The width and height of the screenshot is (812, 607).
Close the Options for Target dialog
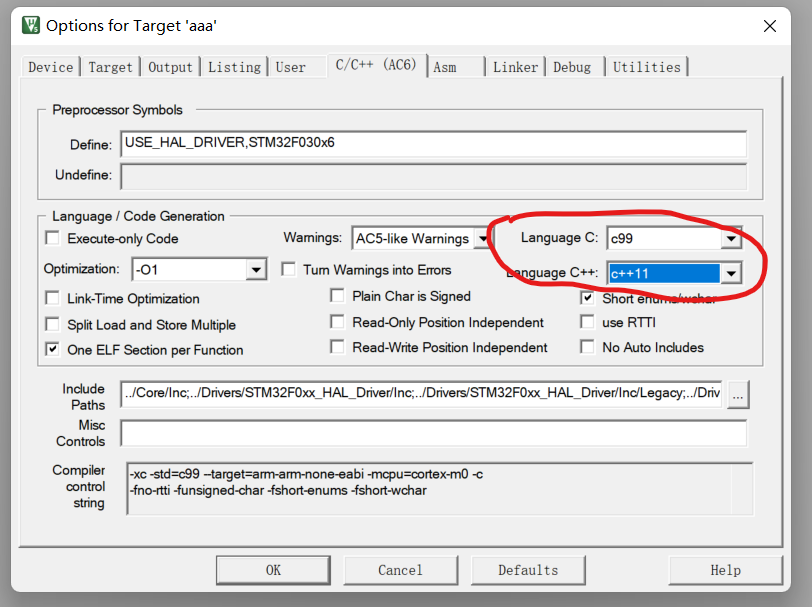coord(770,26)
